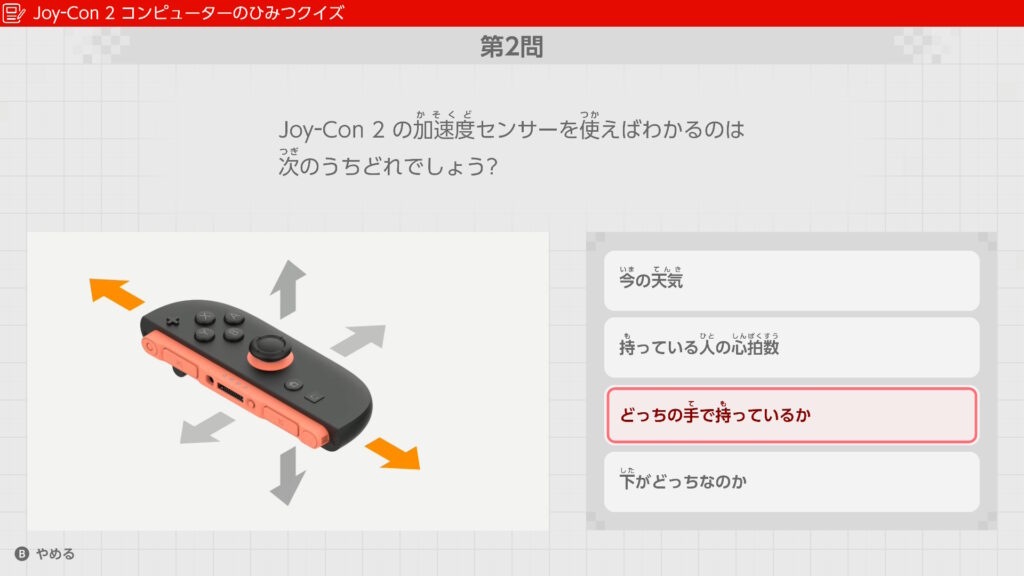Viewport: 1024px width, 576px height.
Task: Click the gray arrow pointing lower-left
Action: (207, 428)
